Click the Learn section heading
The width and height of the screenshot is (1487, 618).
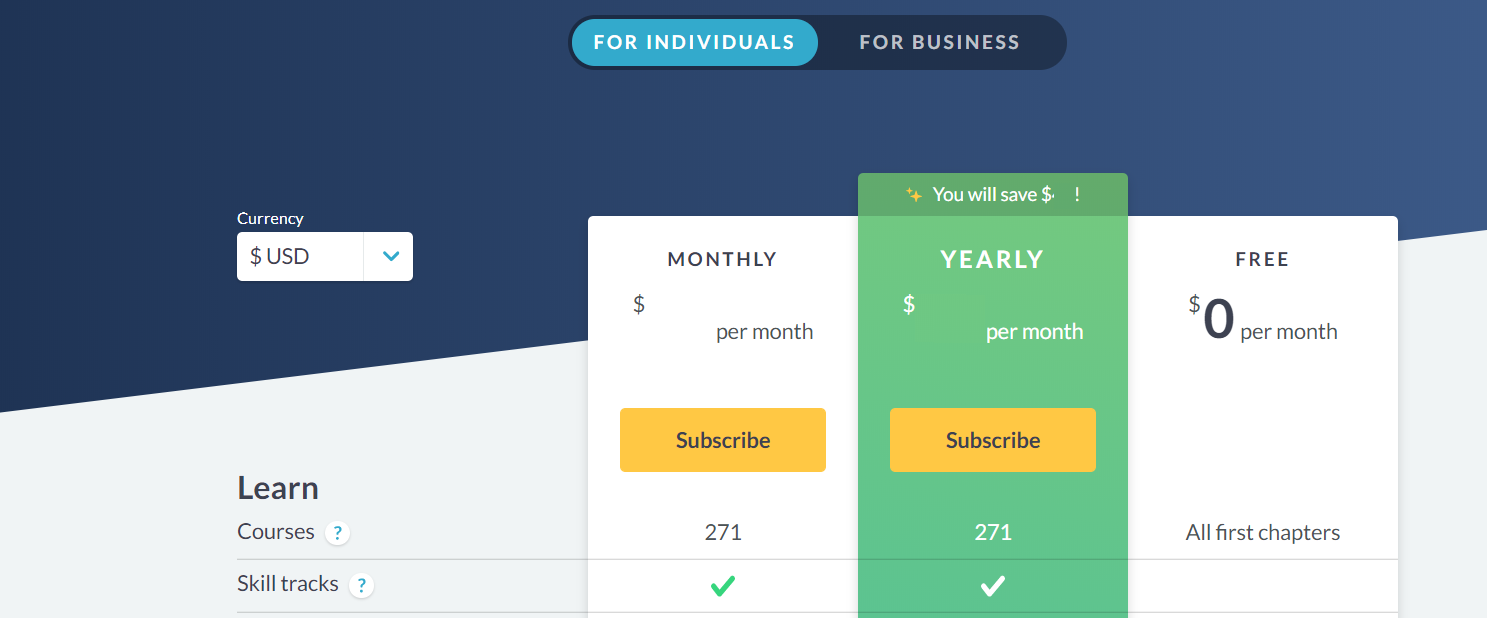click(278, 488)
